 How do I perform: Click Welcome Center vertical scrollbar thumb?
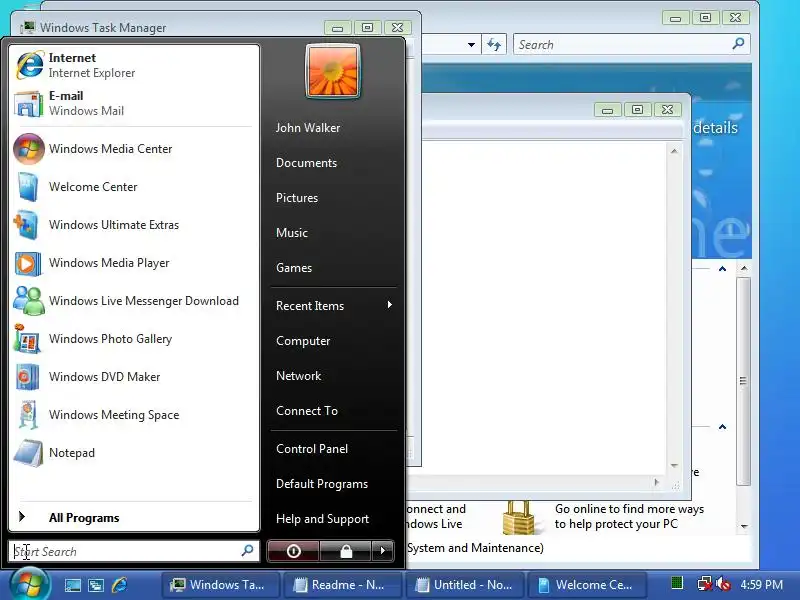pyautogui.click(x=743, y=381)
